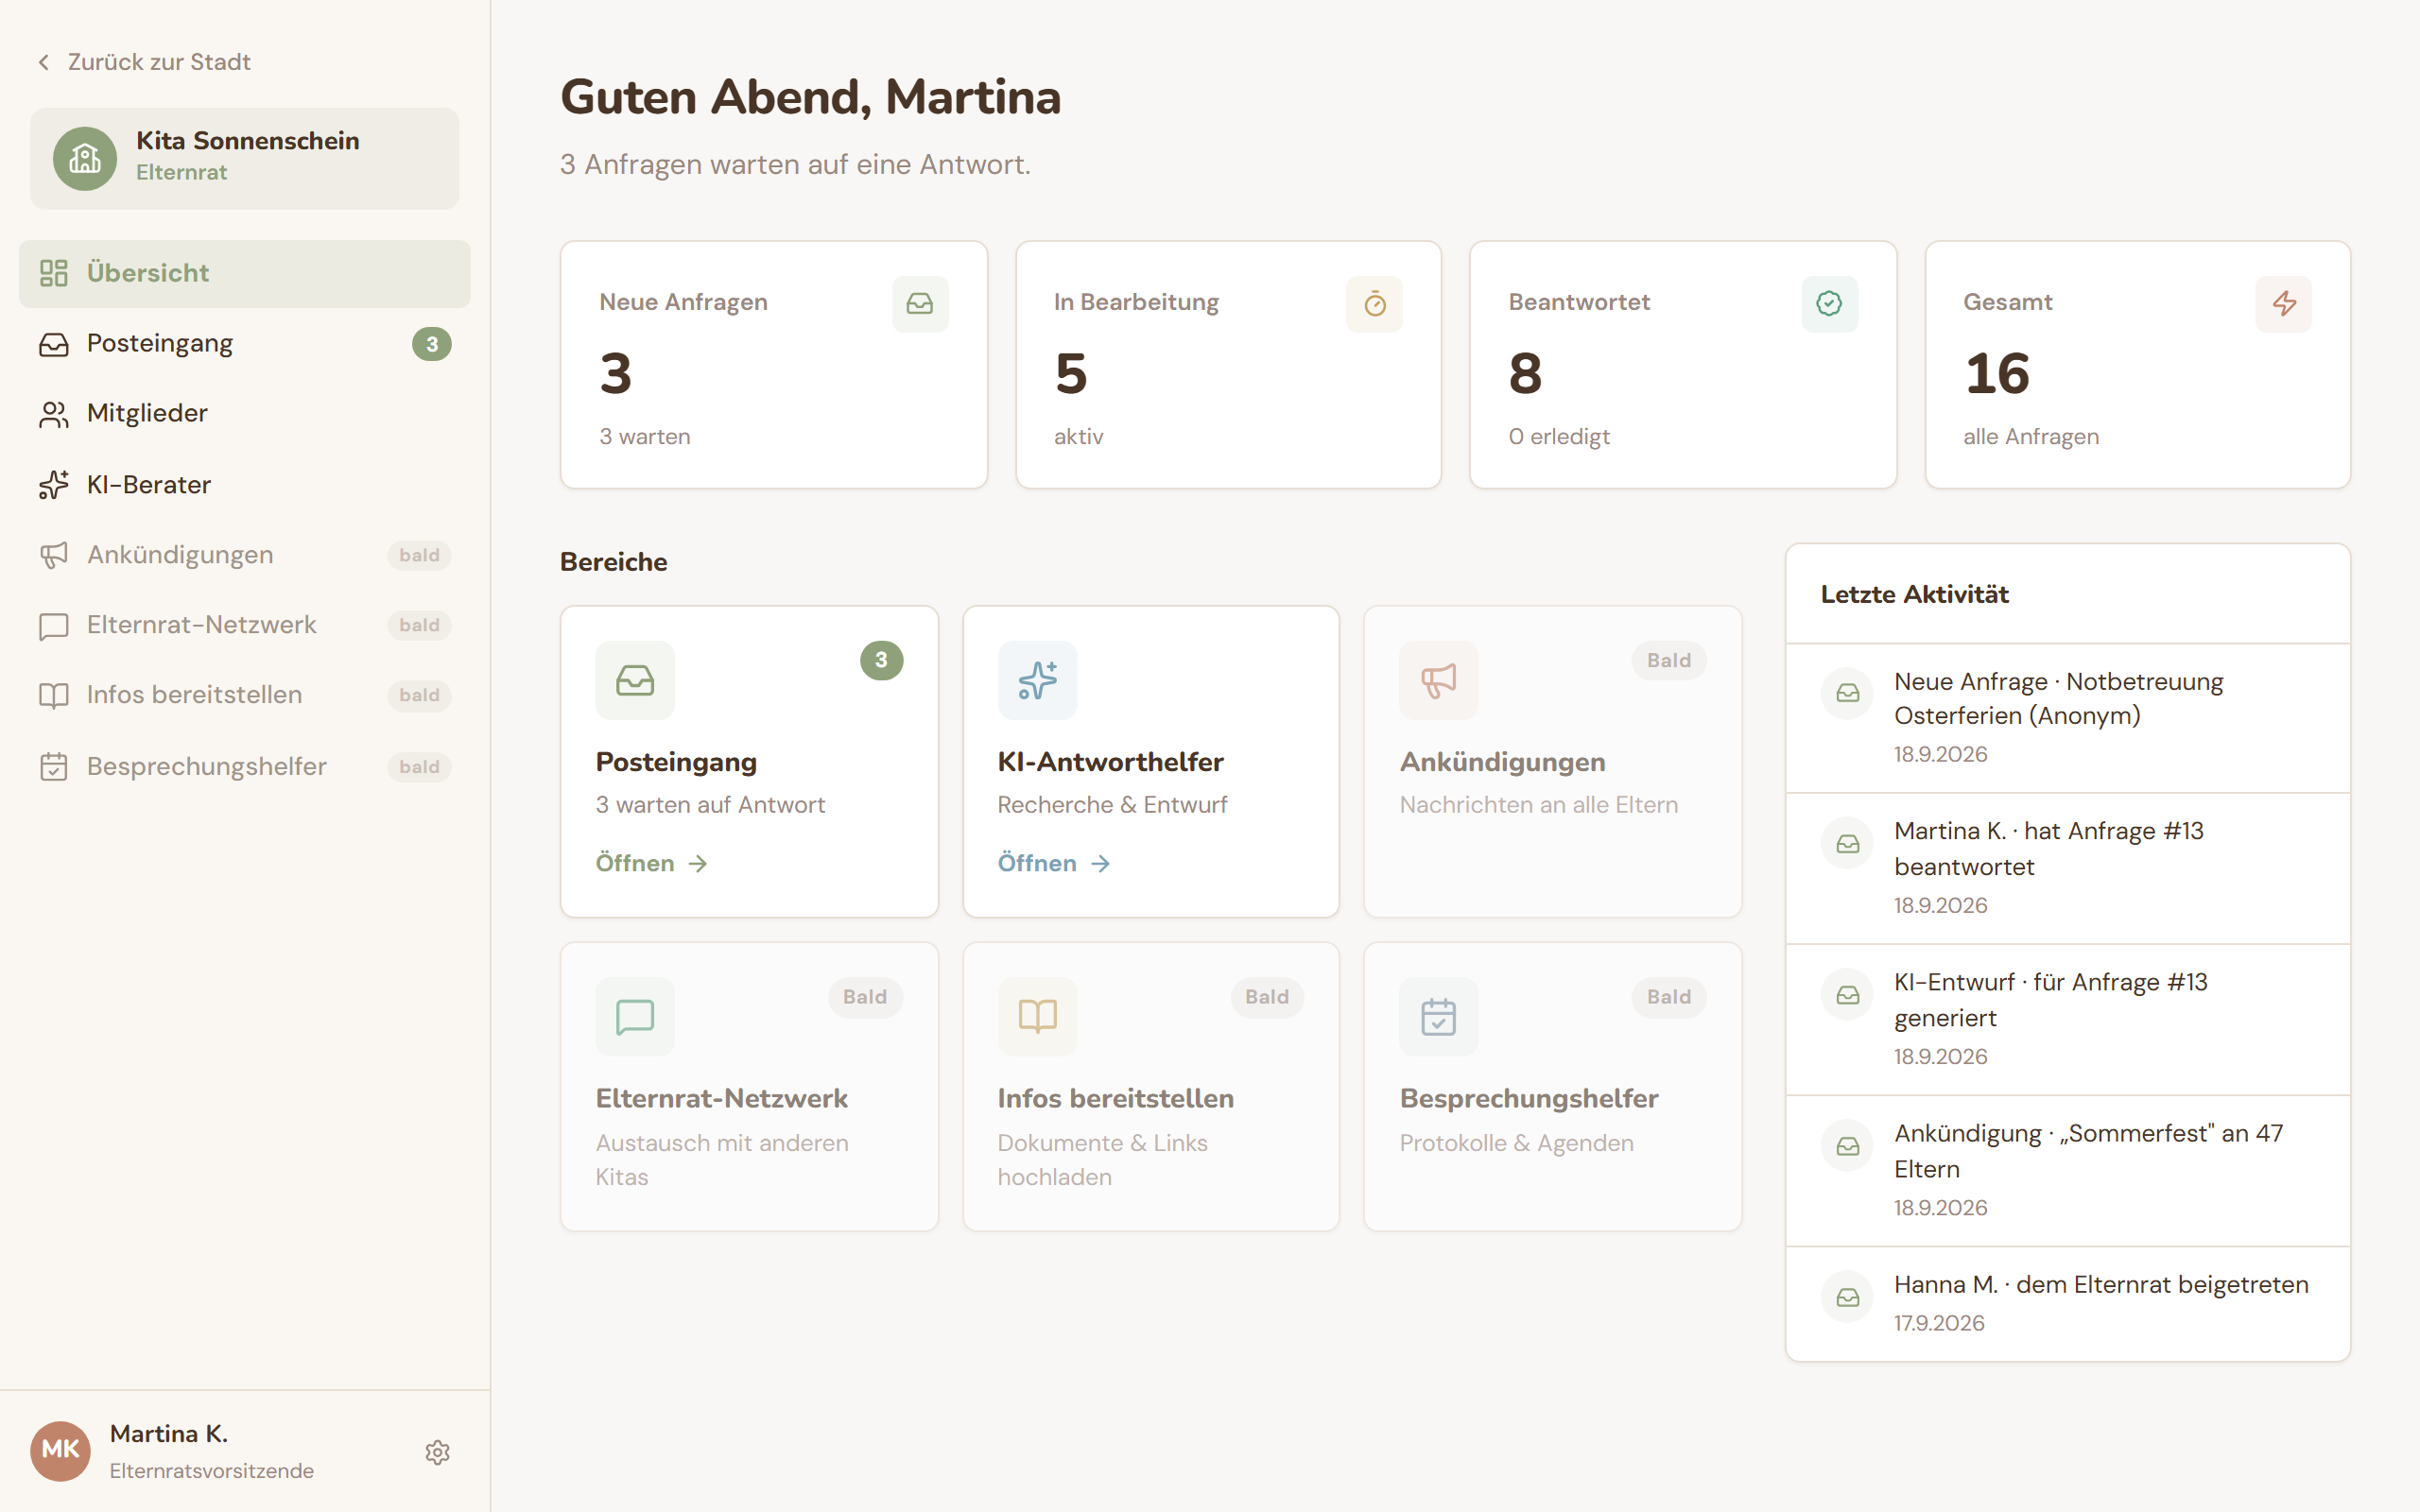
Task: Click the inbox icon on Neue Anfragen card
Action: [920, 304]
